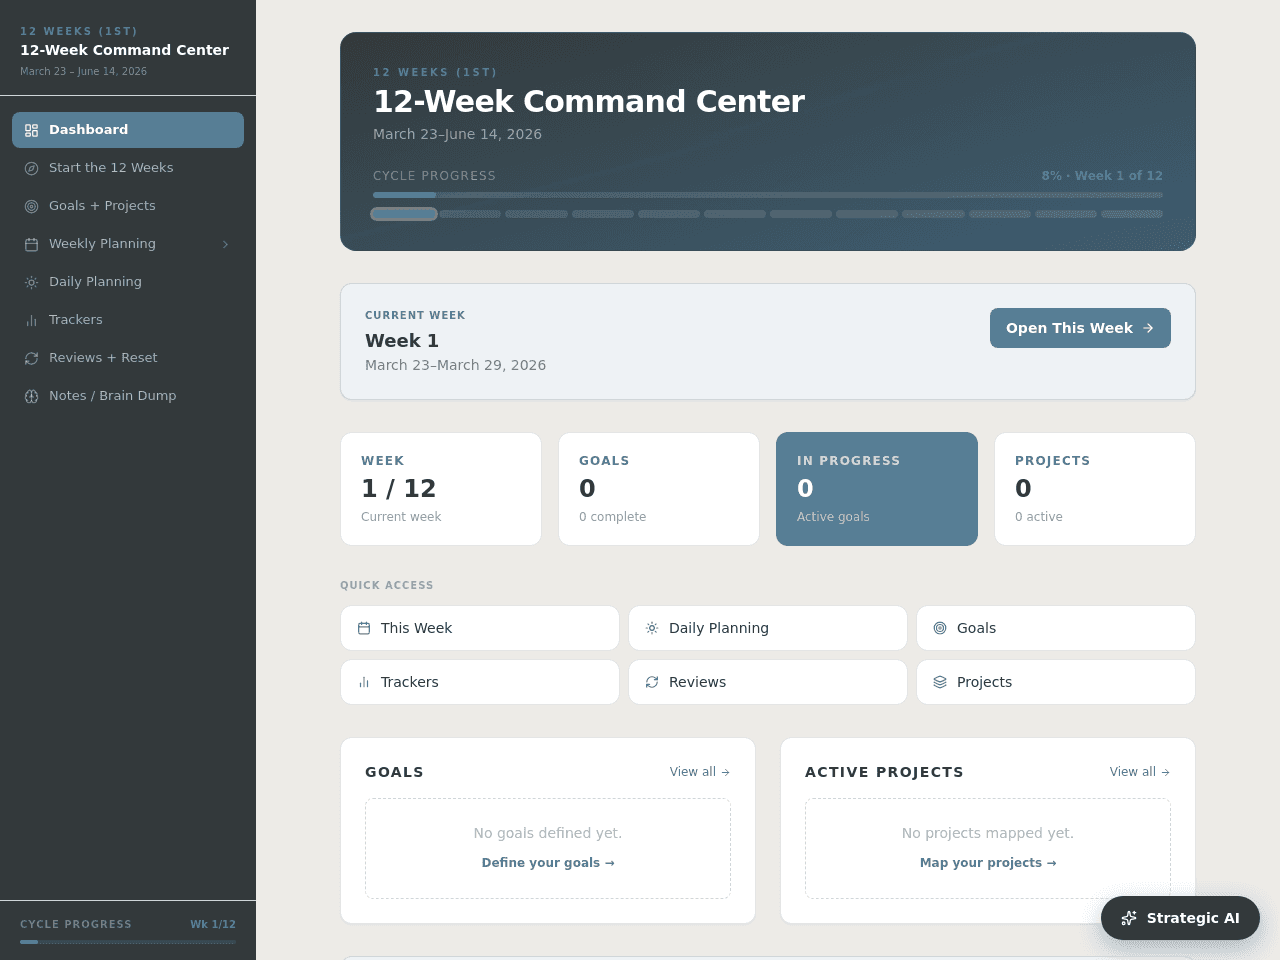The height and width of the screenshot is (960, 1280).
Task: Click the Projects 0 active stat card
Action: pos(1095,489)
